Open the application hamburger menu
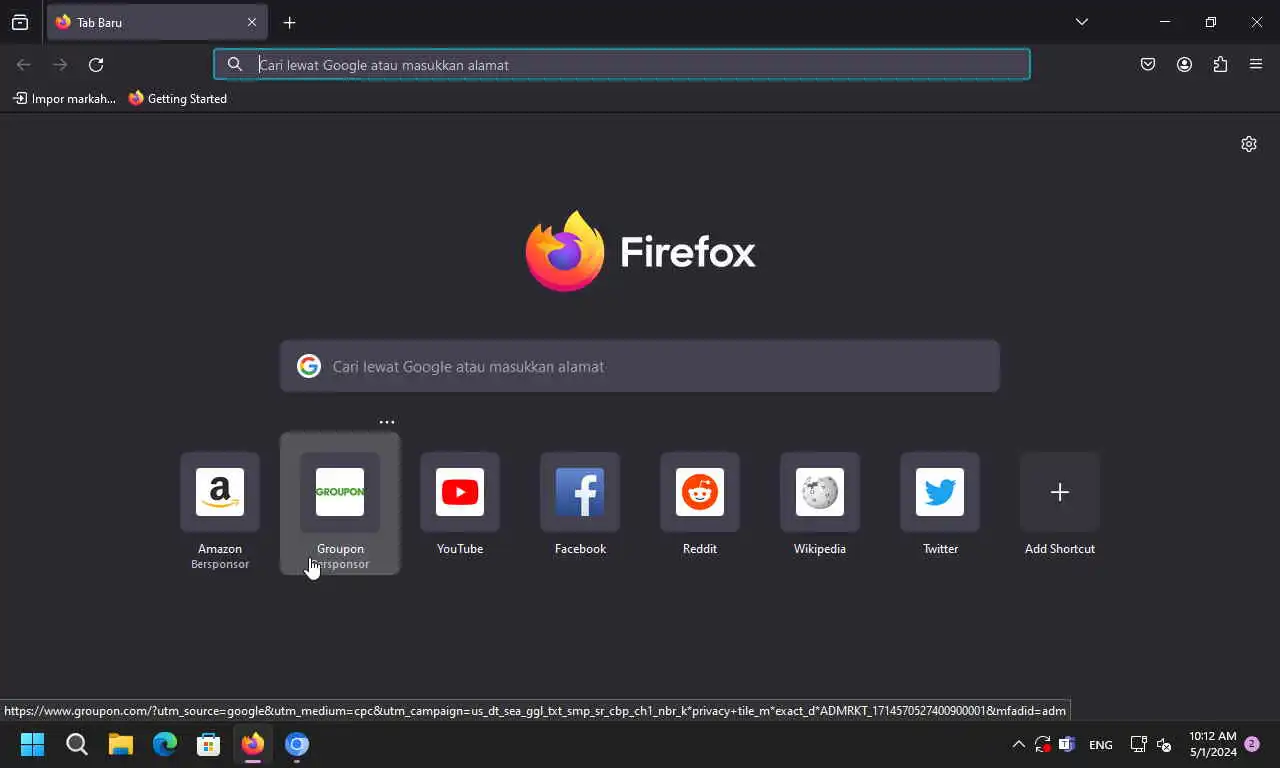The height and width of the screenshot is (768, 1280). pos(1256,65)
